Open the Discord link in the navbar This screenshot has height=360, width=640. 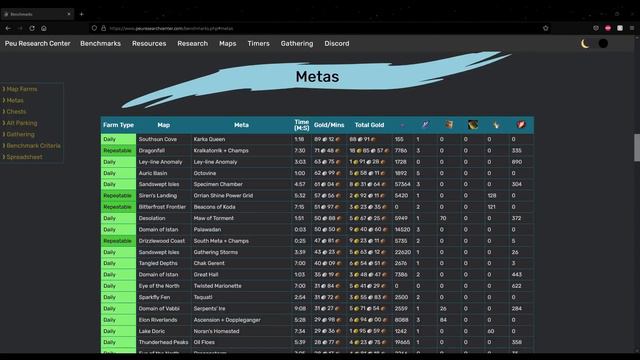coord(337,43)
